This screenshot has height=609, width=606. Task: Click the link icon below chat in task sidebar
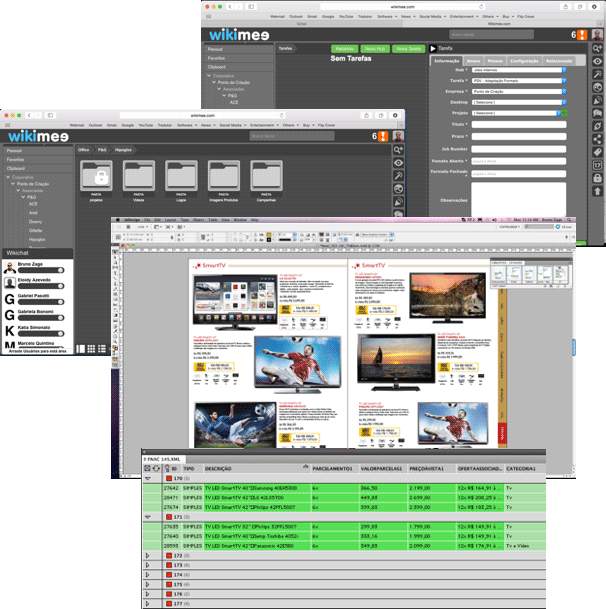coord(597,126)
